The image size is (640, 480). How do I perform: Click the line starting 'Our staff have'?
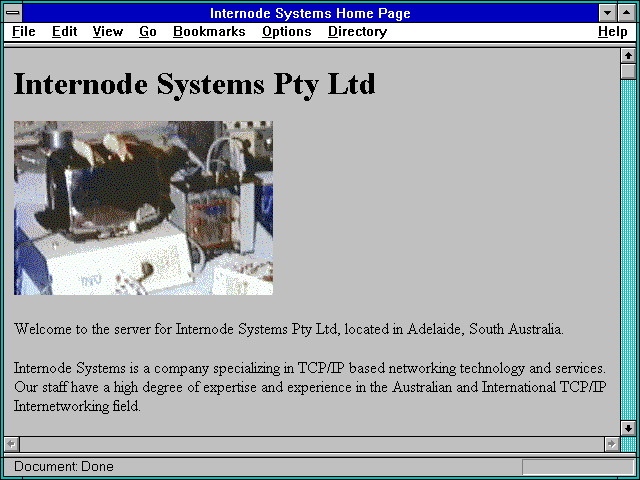[310, 387]
